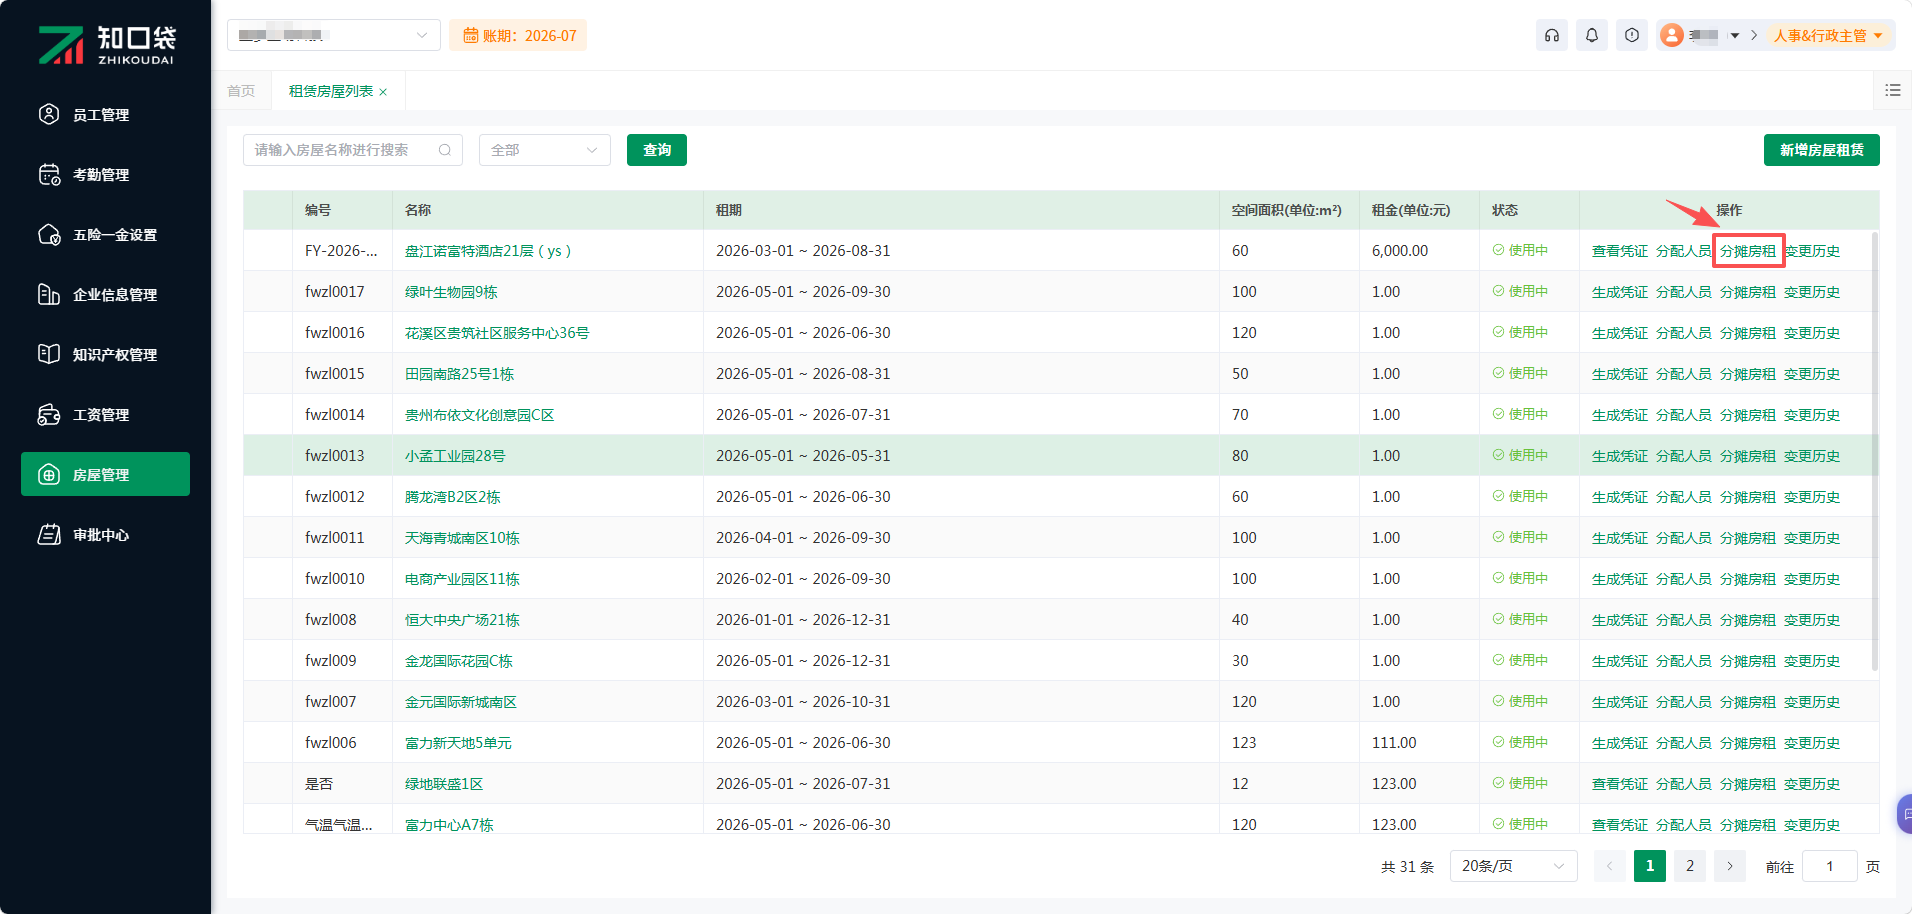Click the 前往 page number input
Image resolution: width=1912 pixels, height=914 pixels.
pos(1830,866)
